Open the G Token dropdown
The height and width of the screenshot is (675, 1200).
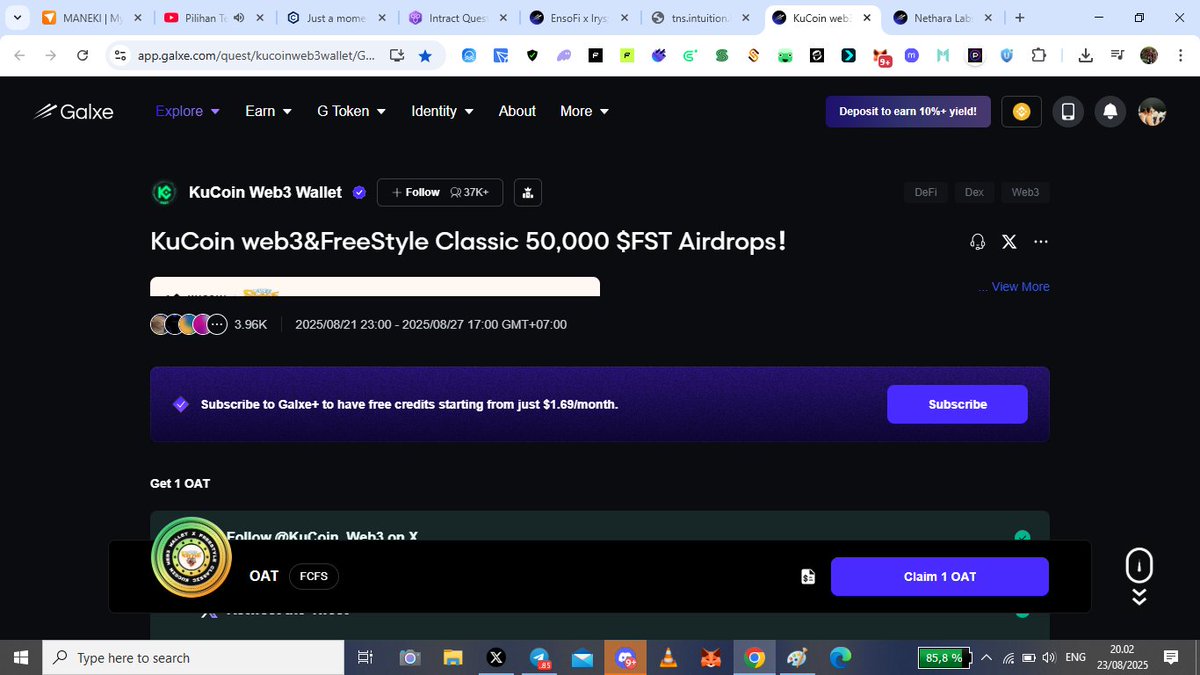point(351,111)
